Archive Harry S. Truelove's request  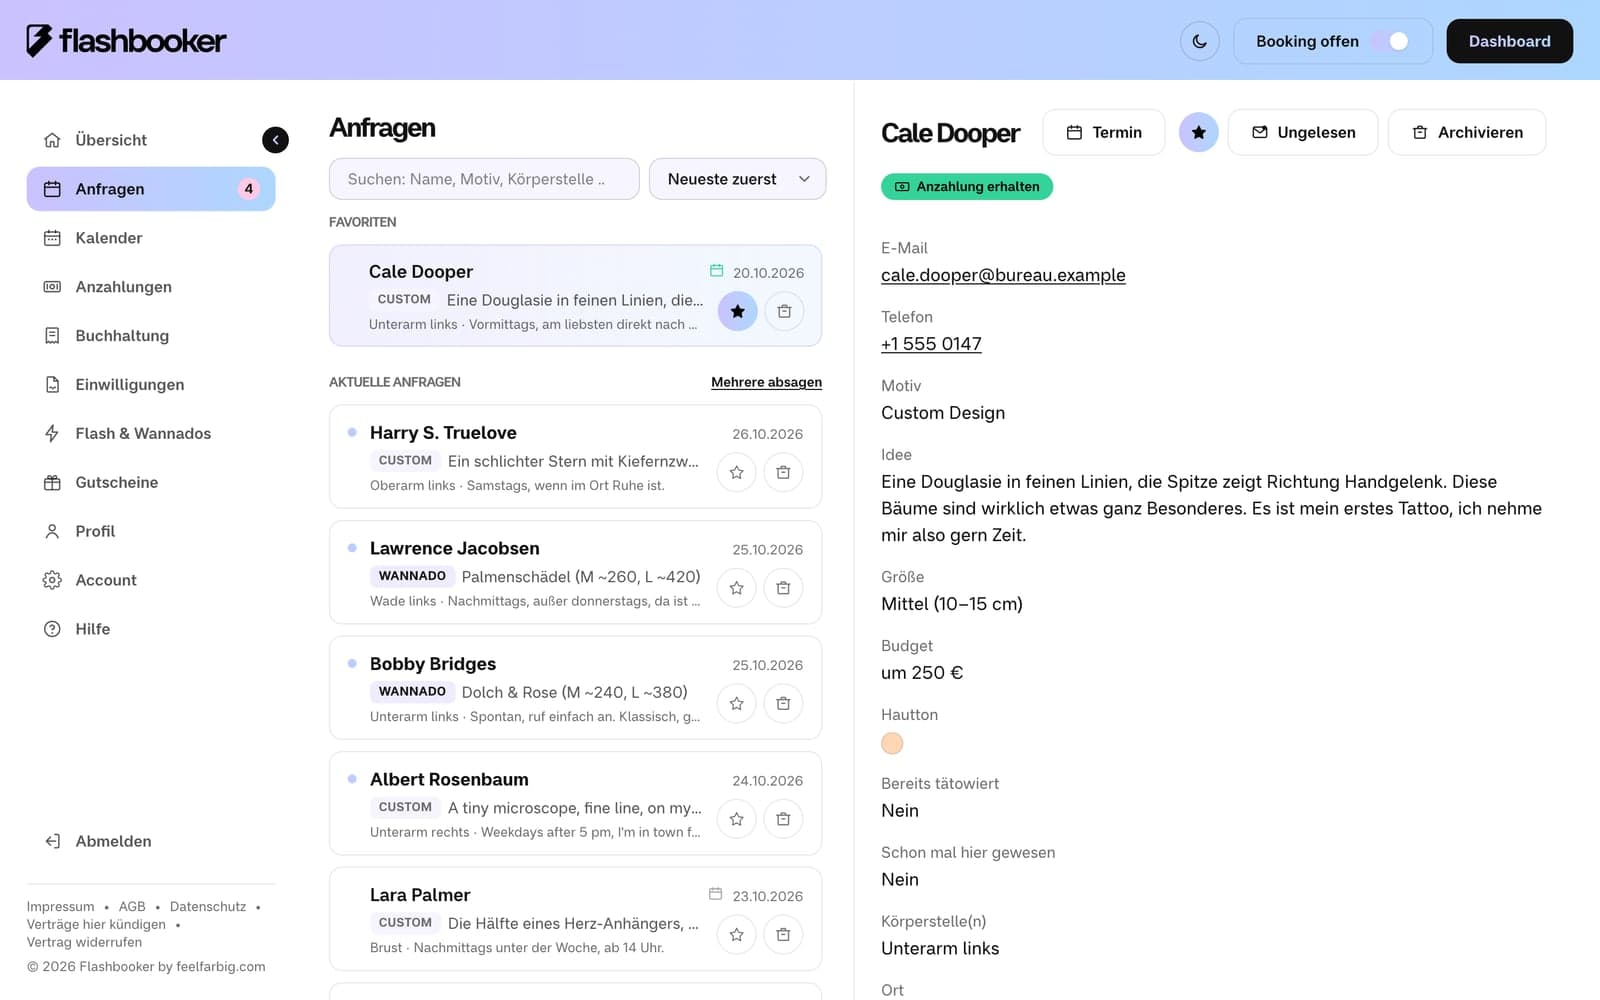coord(783,472)
